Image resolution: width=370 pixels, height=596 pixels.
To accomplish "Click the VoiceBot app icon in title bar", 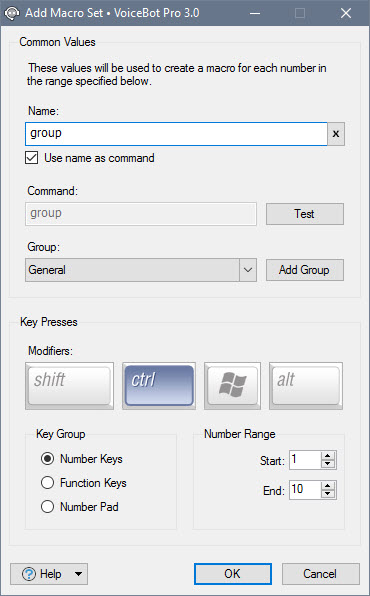I will click(x=12, y=13).
